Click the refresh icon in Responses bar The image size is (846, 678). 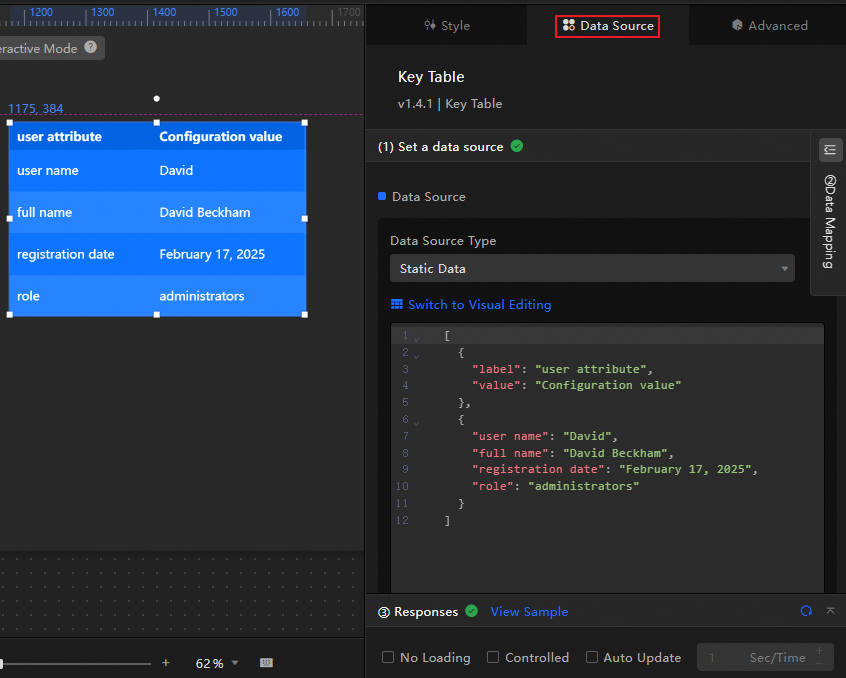coord(806,611)
